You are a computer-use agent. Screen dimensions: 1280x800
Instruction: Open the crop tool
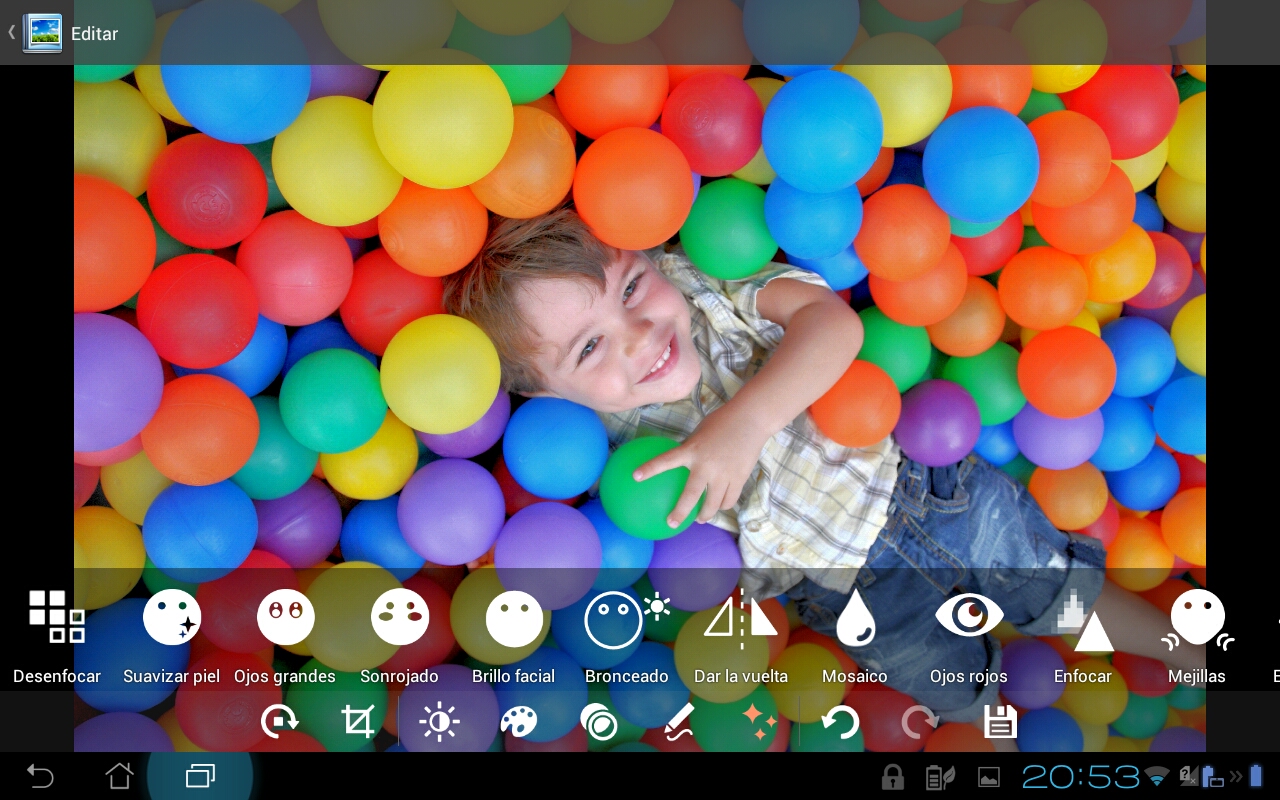[x=358, y=721]
